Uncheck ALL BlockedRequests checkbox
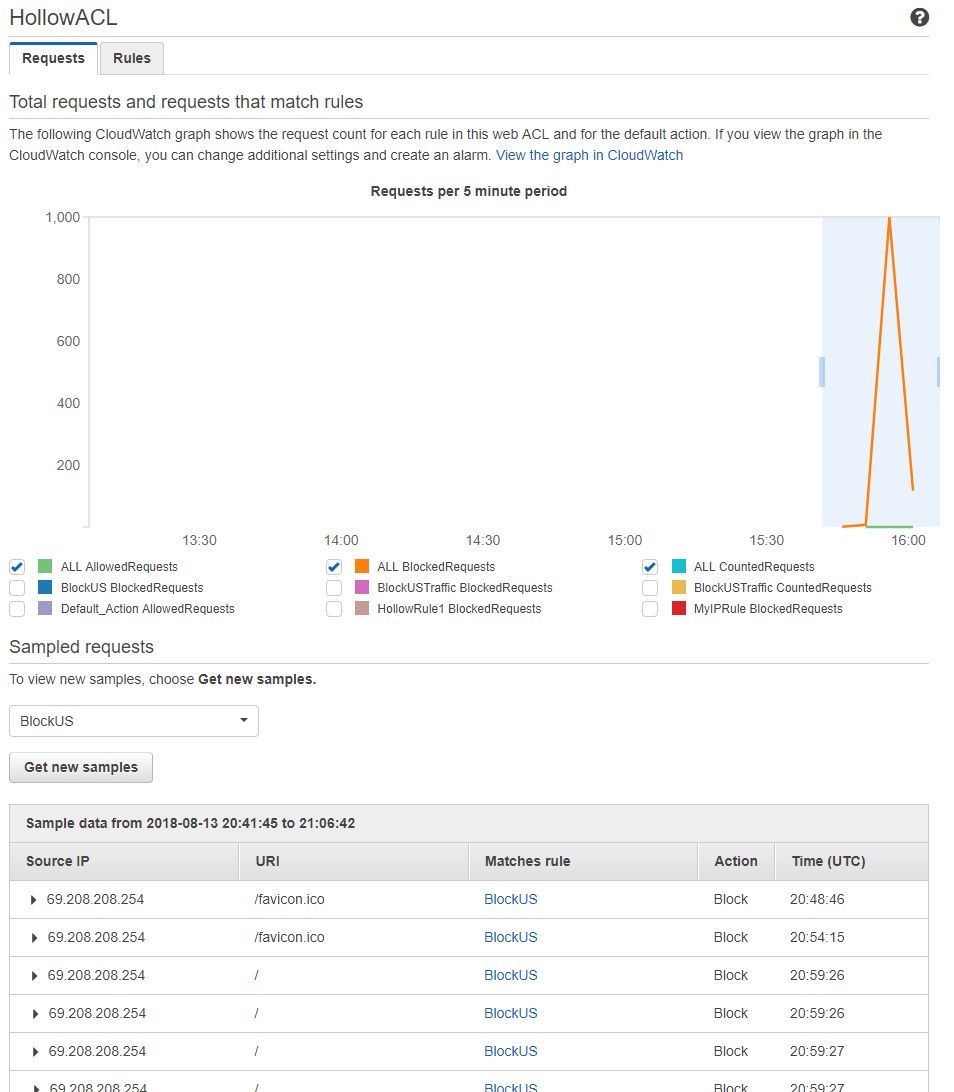The width and height of the screenshot is (954, 1092). 334,567
